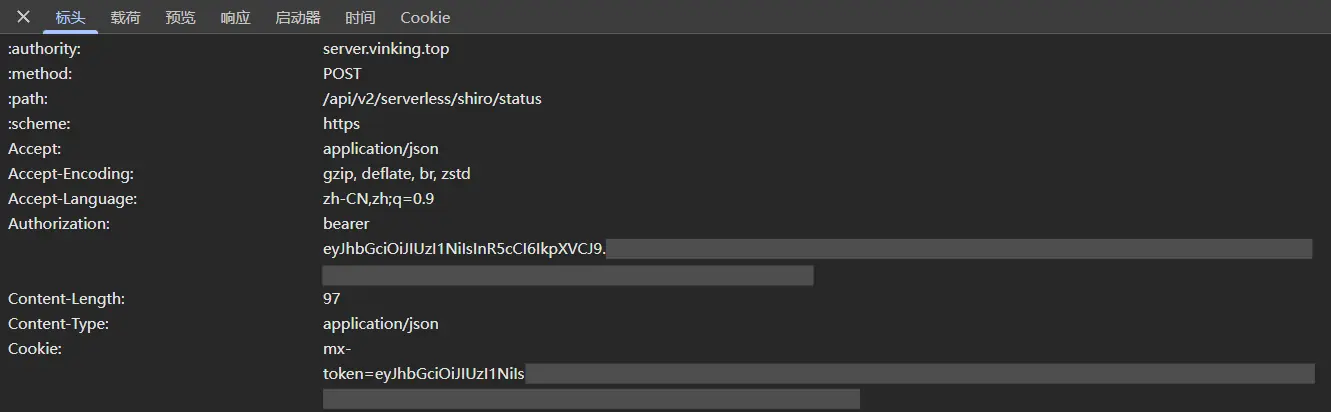Click the Cookie header name
This screenshot has height=412, width=1331.
click(x=35, y=349)
